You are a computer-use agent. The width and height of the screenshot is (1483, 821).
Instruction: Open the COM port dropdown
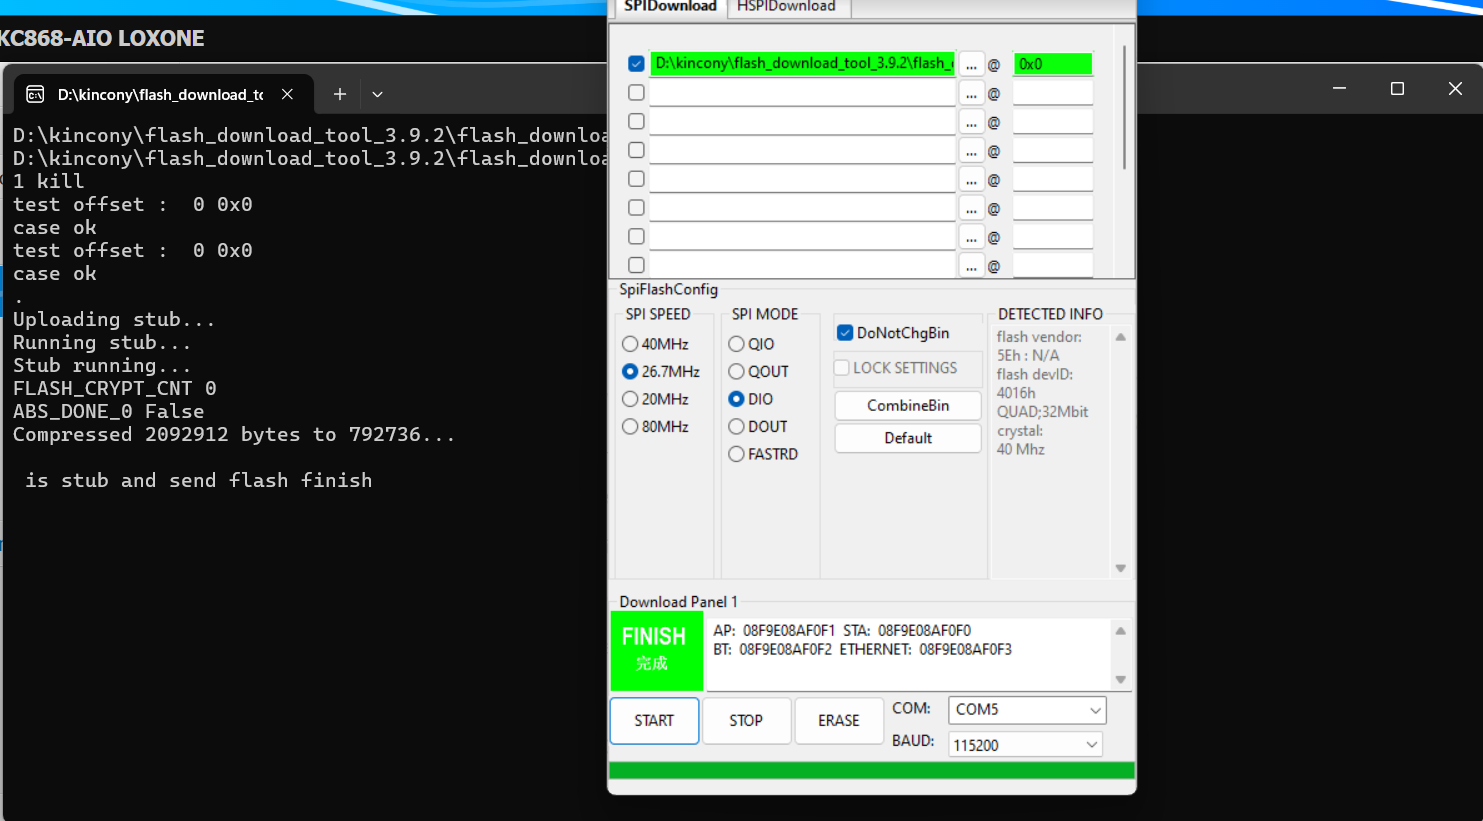[1026, 710]
